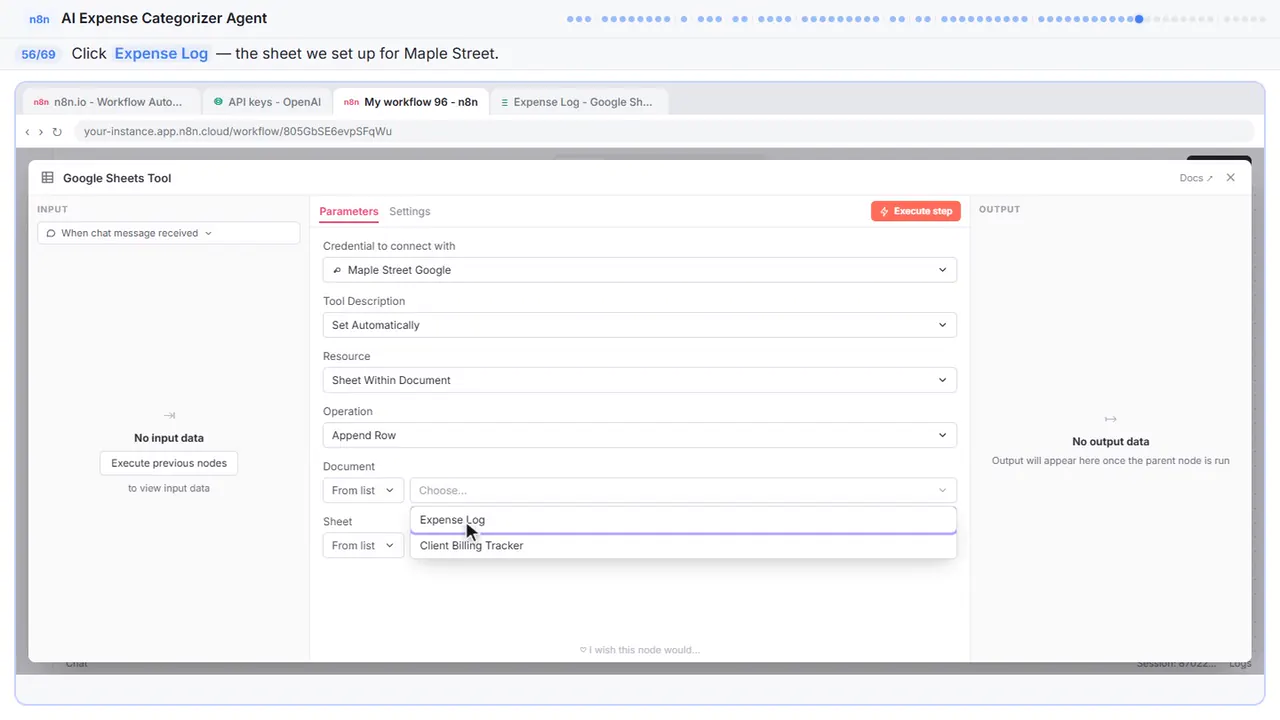Switch to the Settings tab
1280x720 pixels.
410,211
